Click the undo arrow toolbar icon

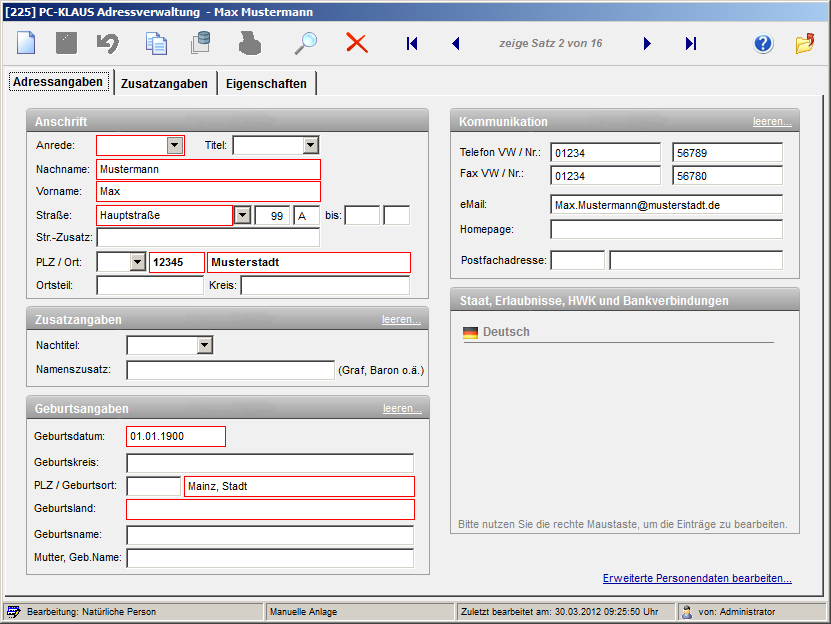click(107, 43)
